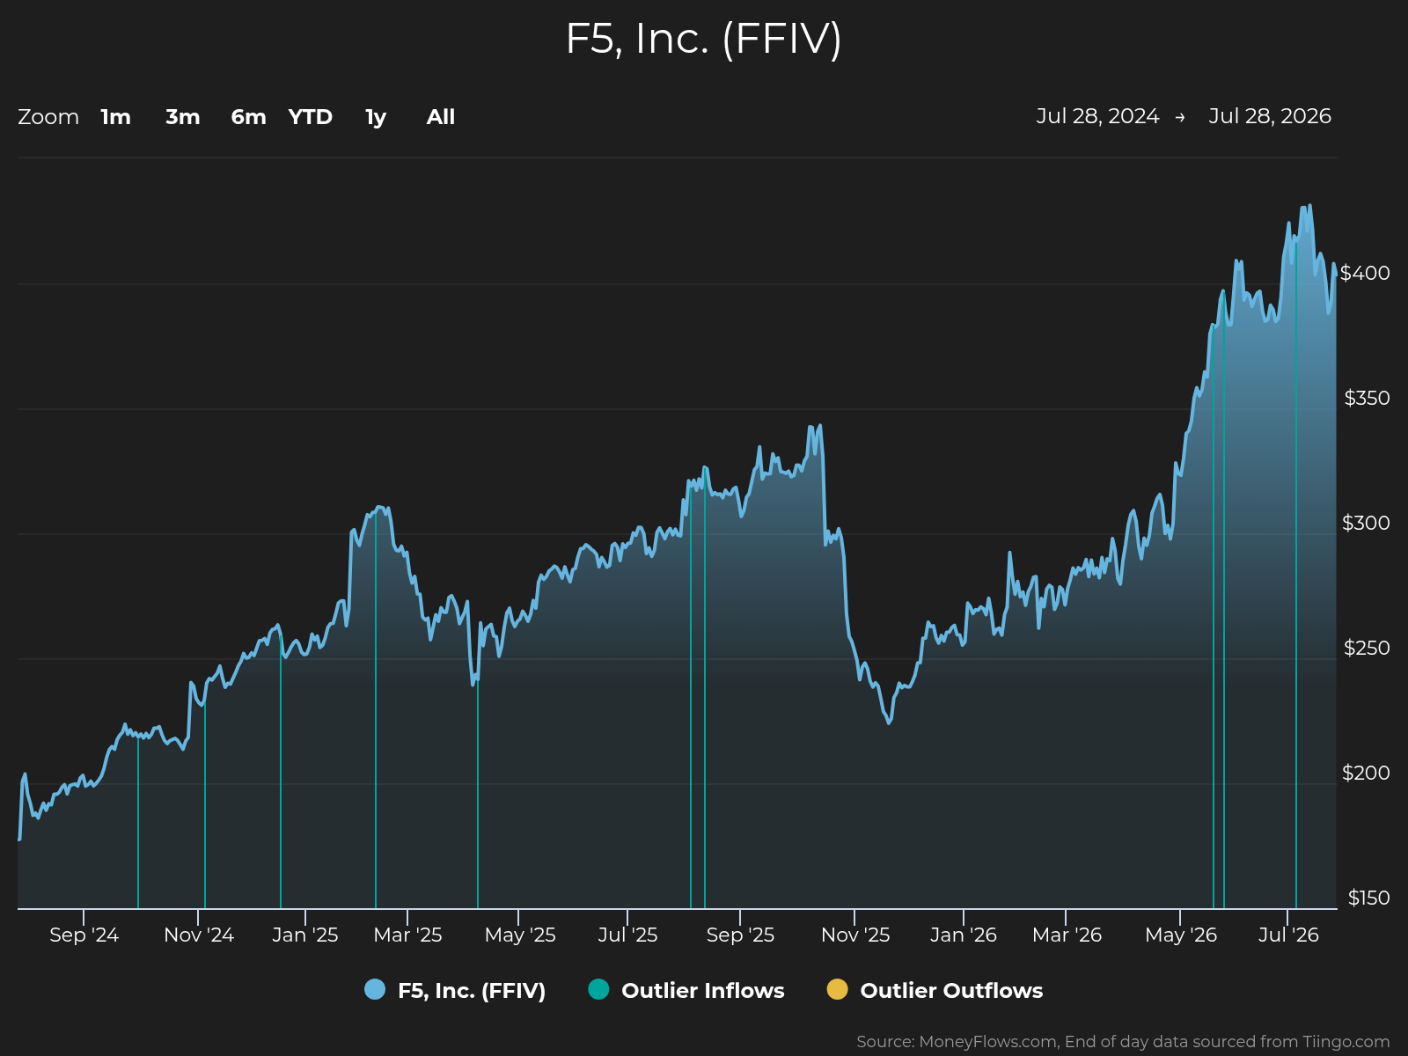Click the teal Outlier Inflows legend dot
This screenshot has height=1056, width=1408.
coord(599,990)
